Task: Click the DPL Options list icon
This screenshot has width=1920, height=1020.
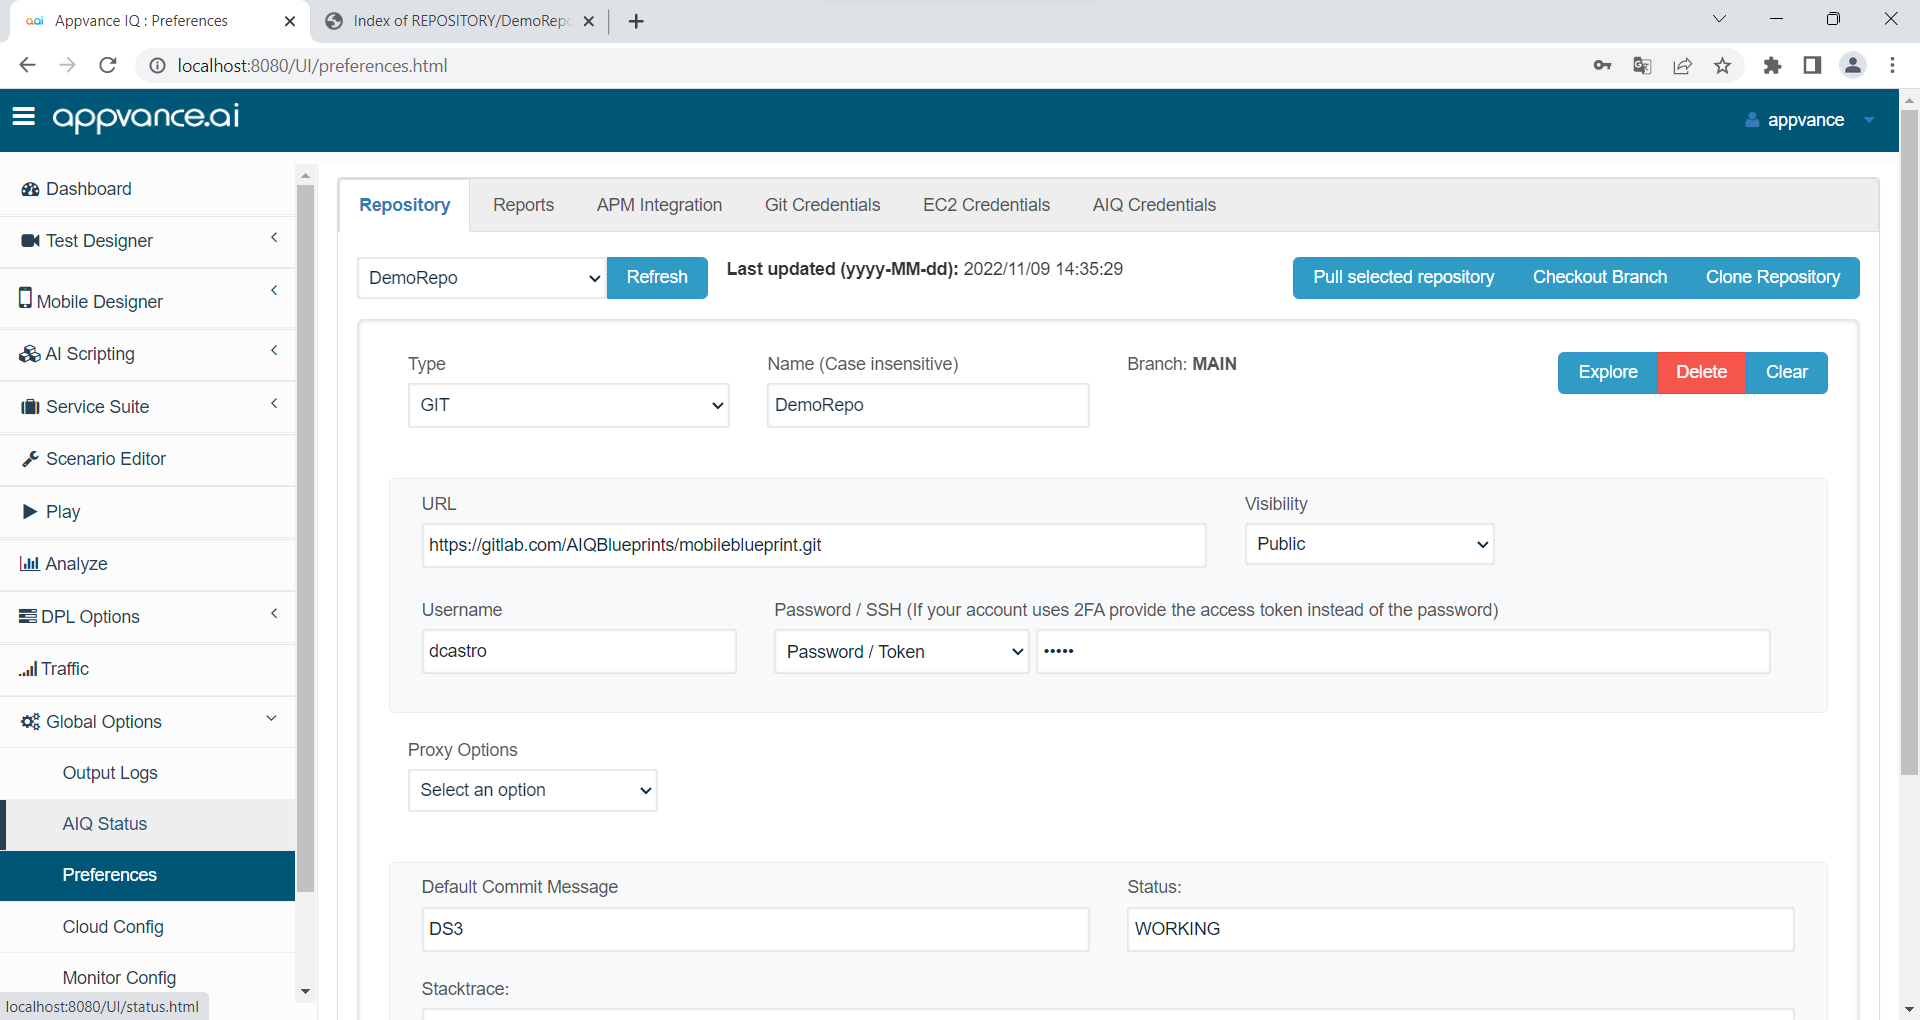Action: [x=28, y=616]
